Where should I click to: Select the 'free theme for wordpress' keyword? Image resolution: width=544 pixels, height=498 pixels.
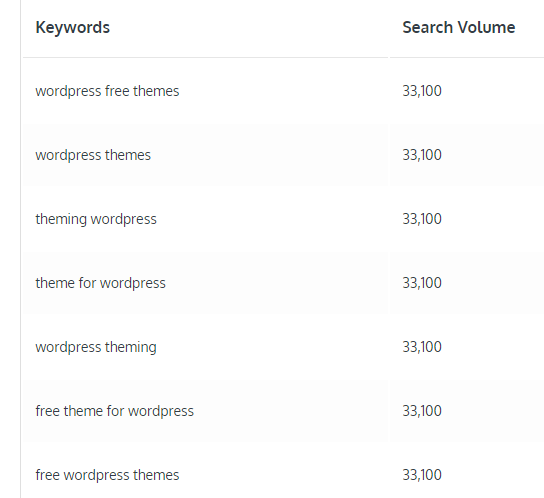click(x=114, y=411)
